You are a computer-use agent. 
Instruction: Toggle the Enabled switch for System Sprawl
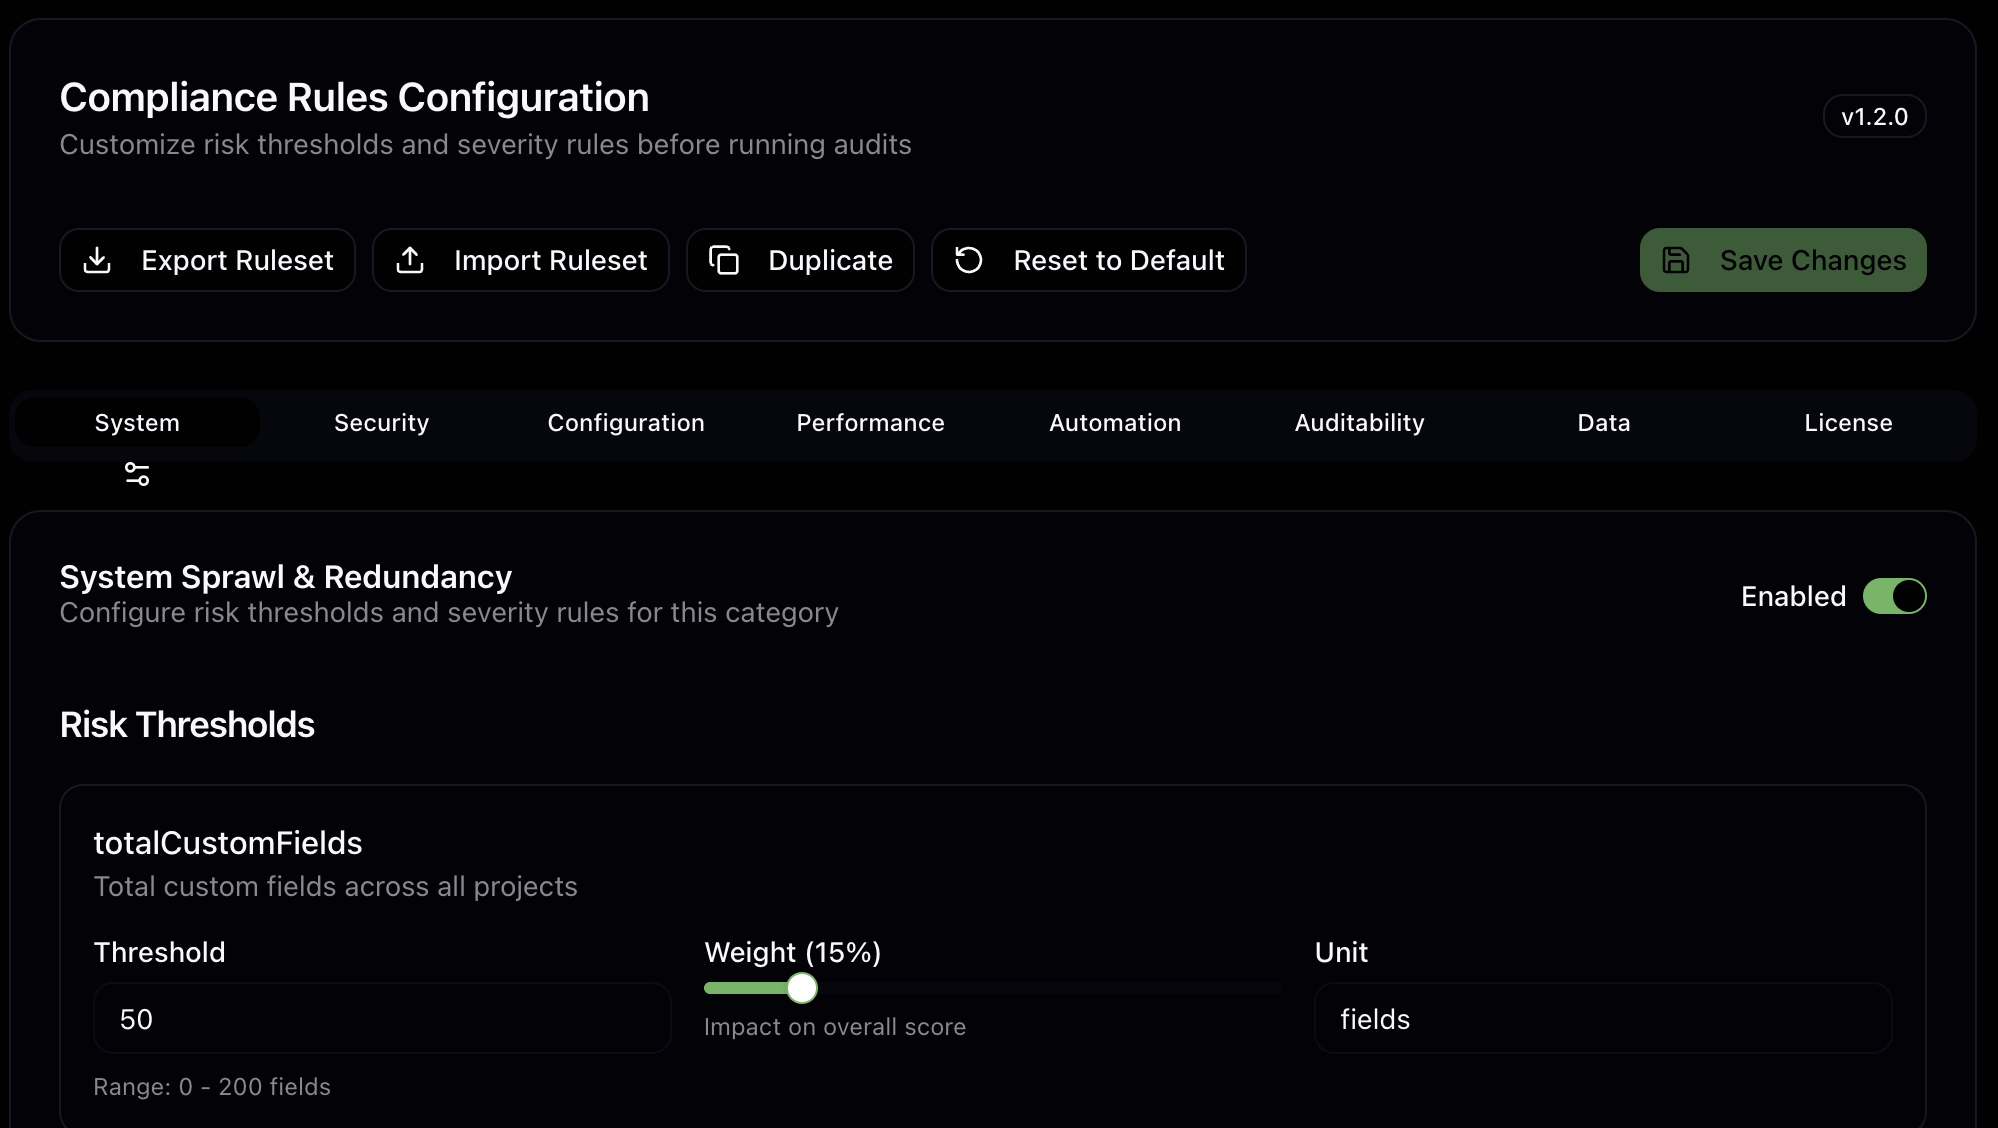pyautogui.click(x=1894, y=596)
